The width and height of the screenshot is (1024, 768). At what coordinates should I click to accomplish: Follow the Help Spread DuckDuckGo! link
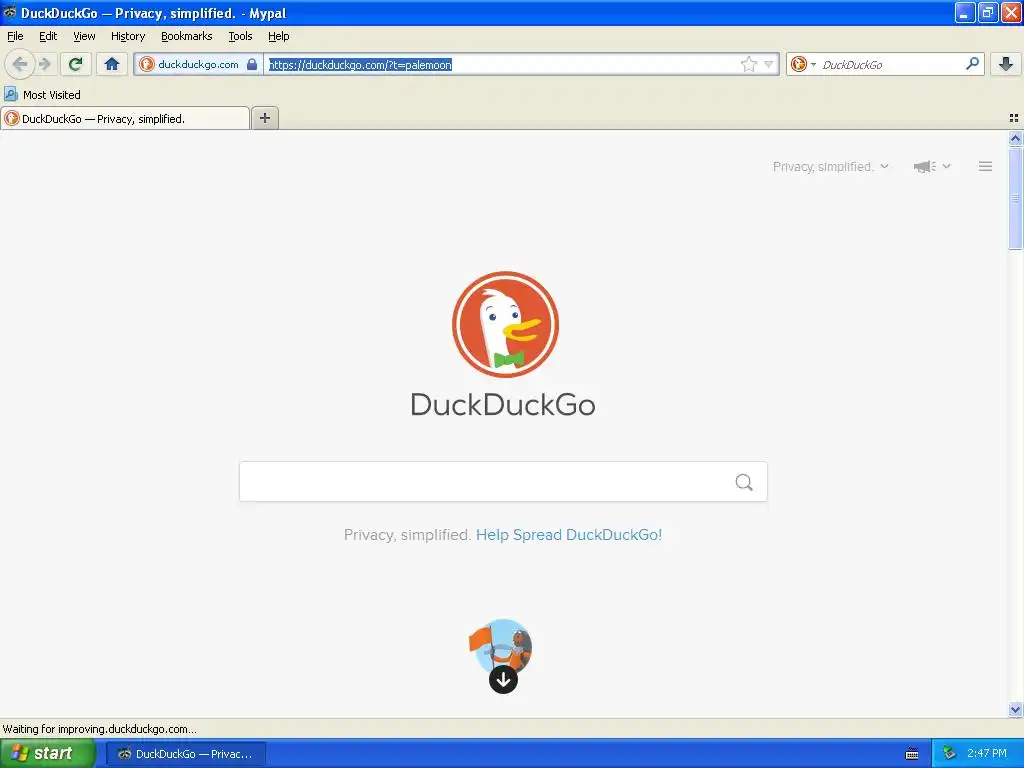tap(569, 535)
